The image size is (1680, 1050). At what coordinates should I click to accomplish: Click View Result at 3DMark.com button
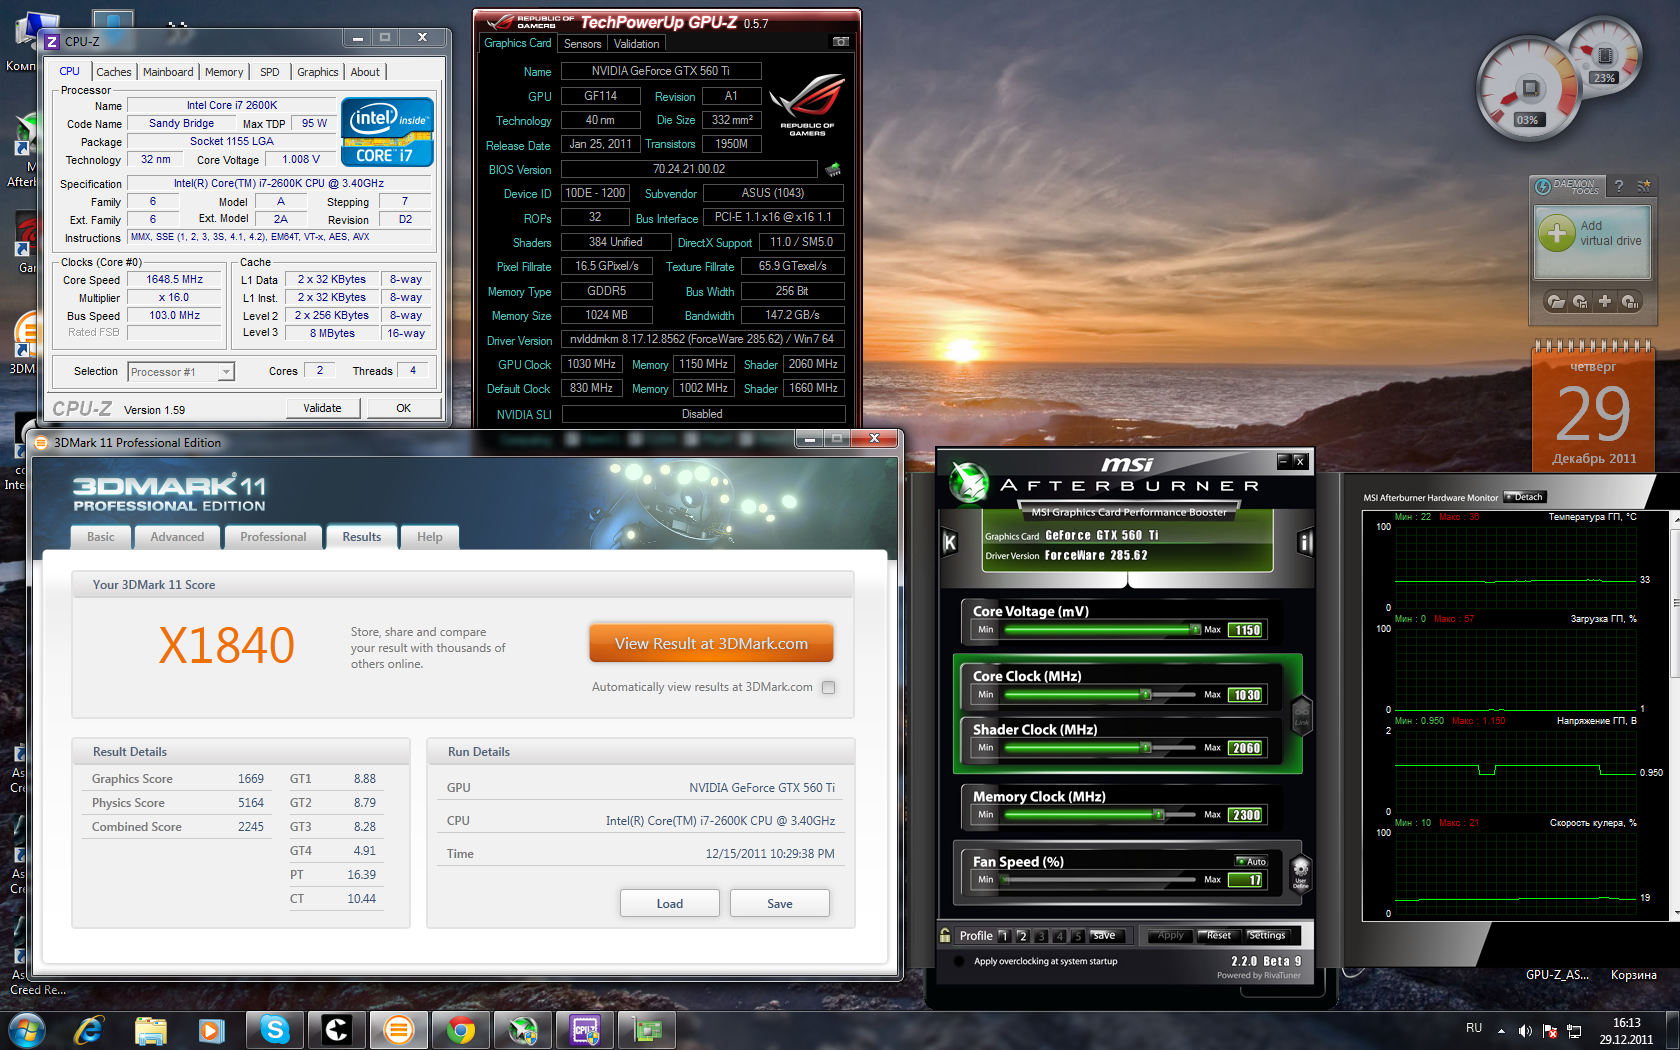pyautogui.click(x=711, y=644)
